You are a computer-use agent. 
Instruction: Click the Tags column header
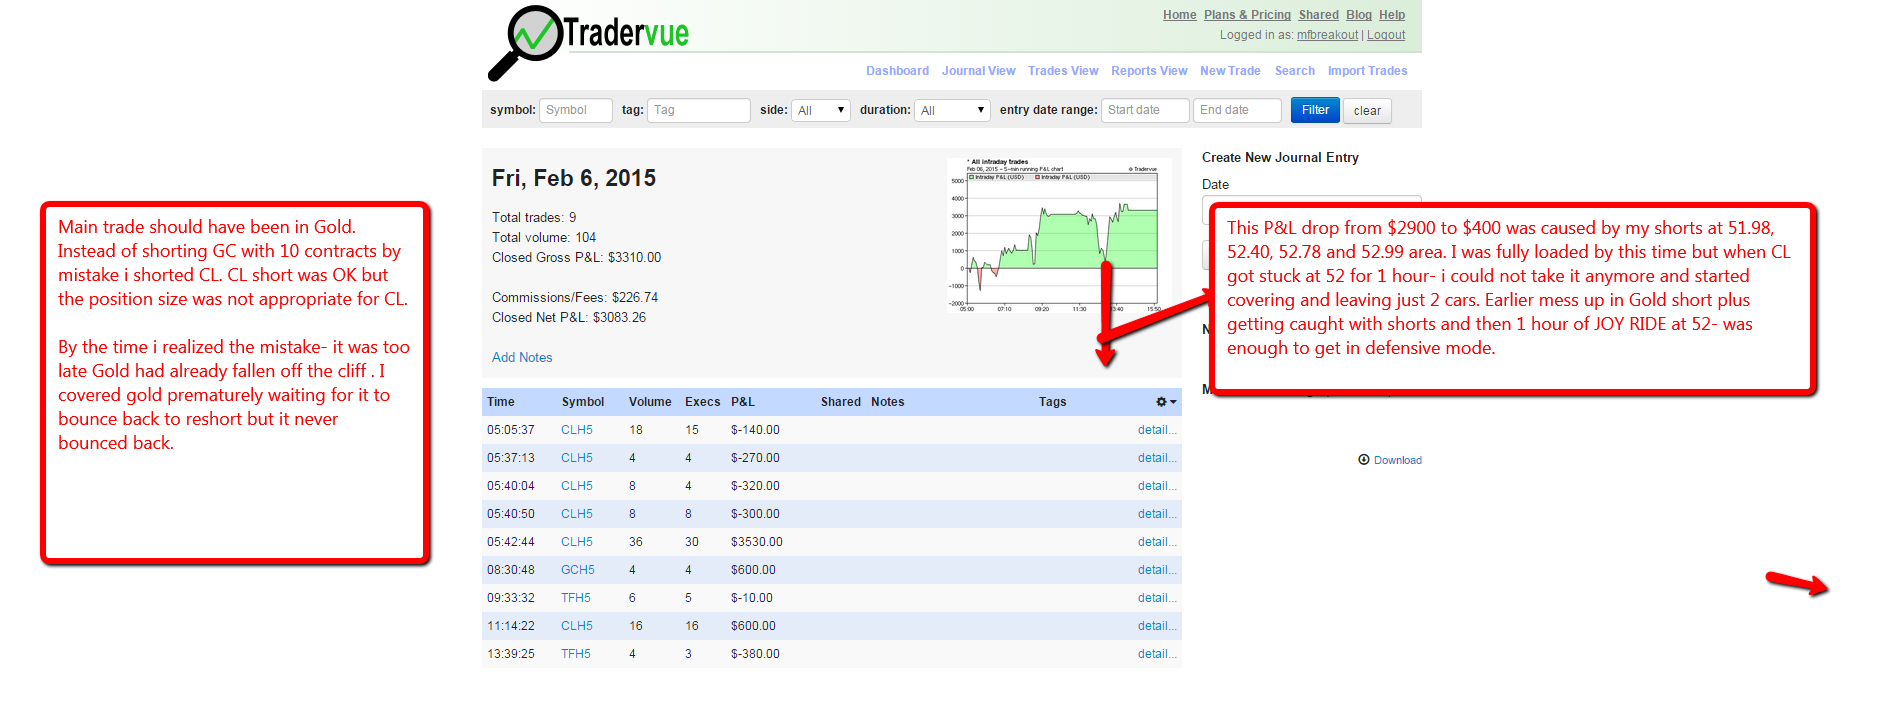tap(1052, 402)
